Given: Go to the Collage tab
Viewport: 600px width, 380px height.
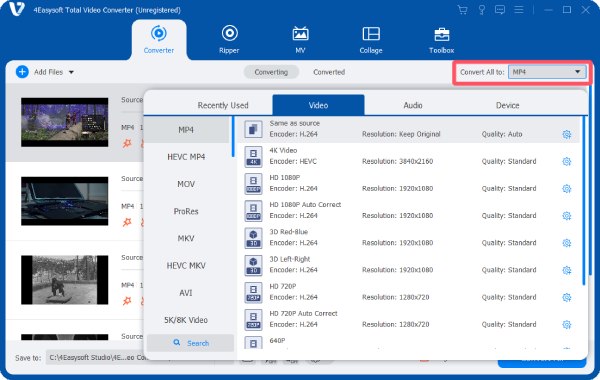Looking at the screenshot, I should [371, 39].
